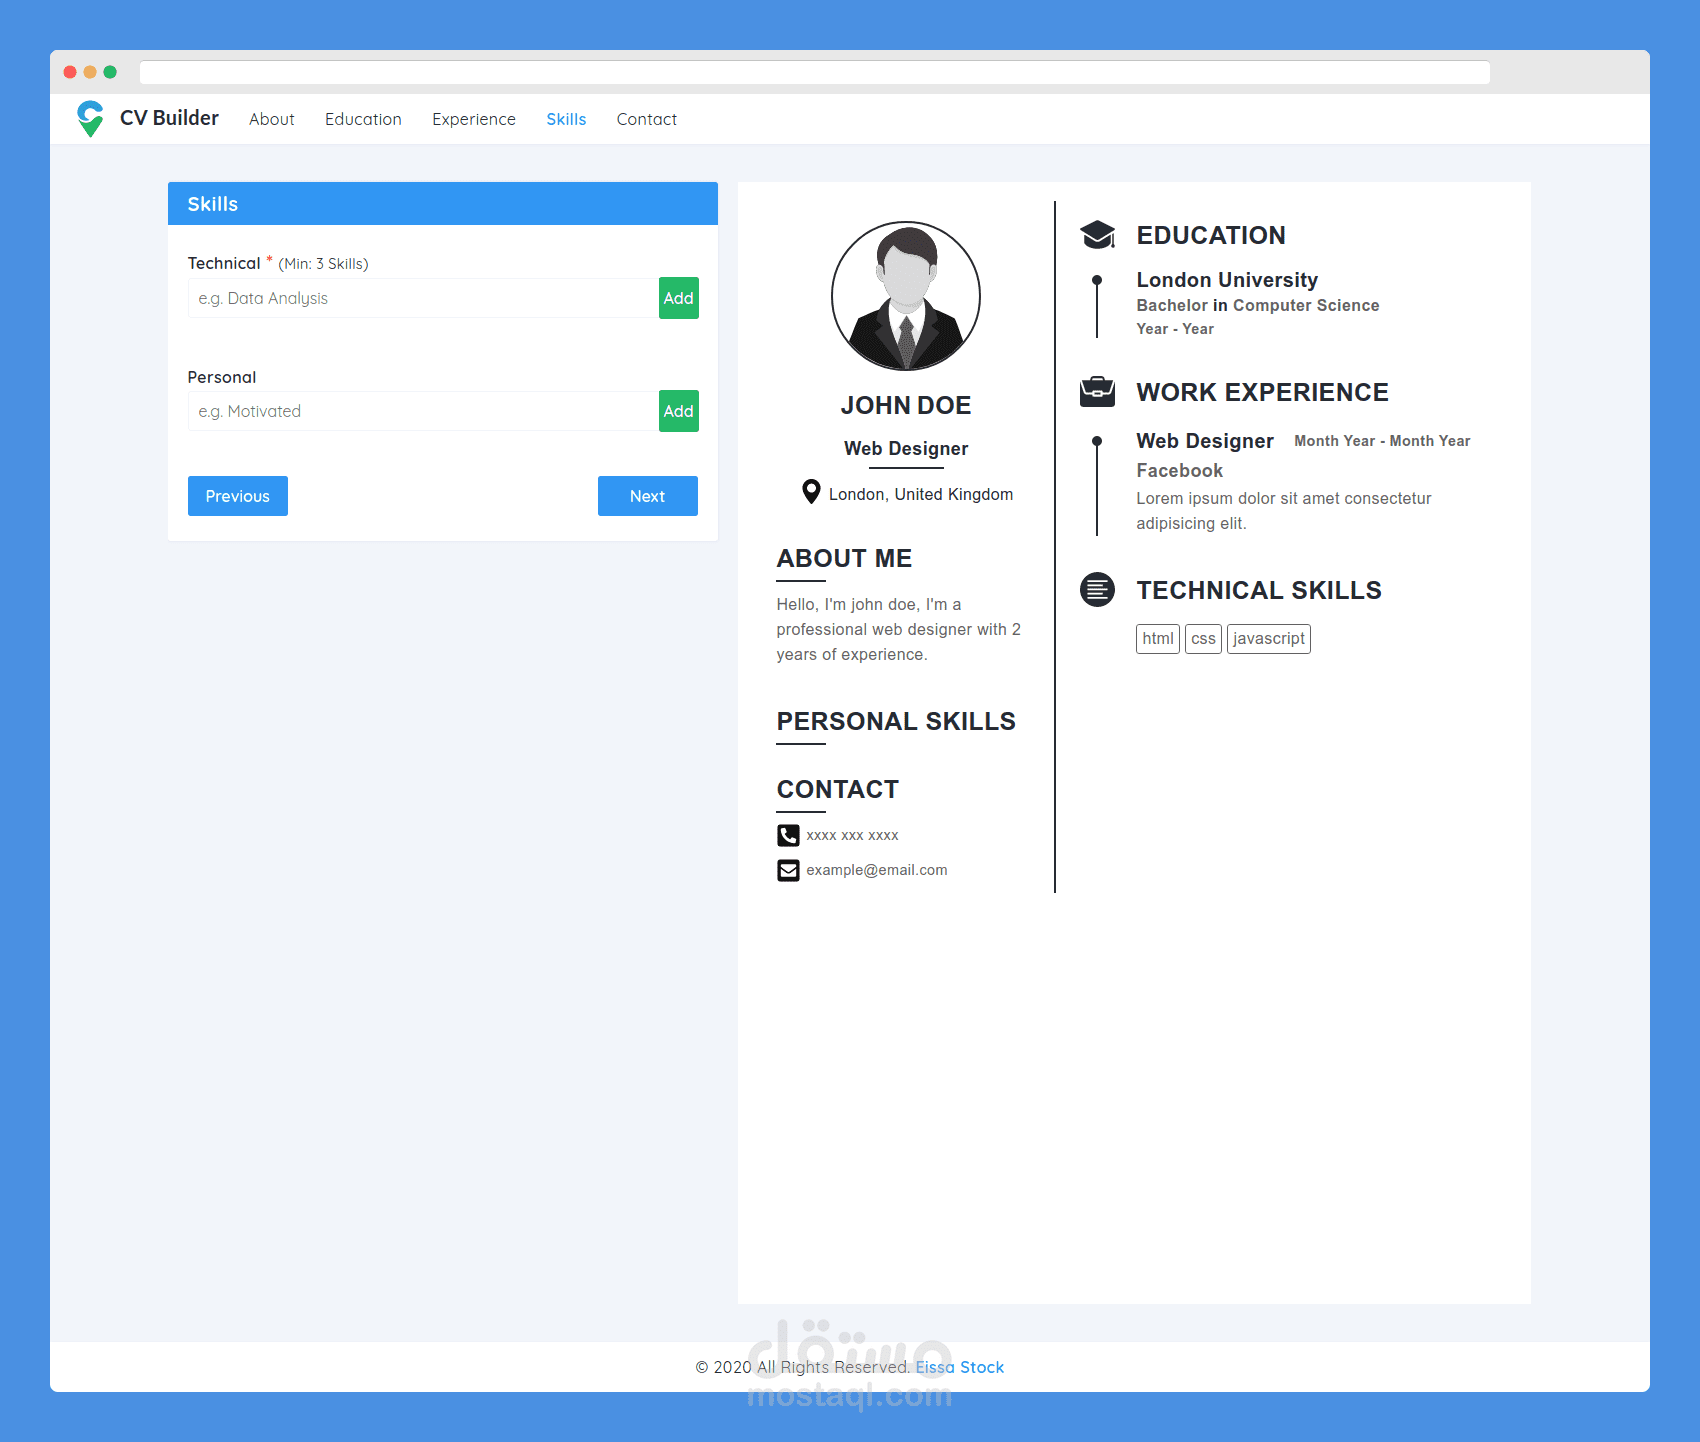Click the CV Builder logo icon

[90, 119]
